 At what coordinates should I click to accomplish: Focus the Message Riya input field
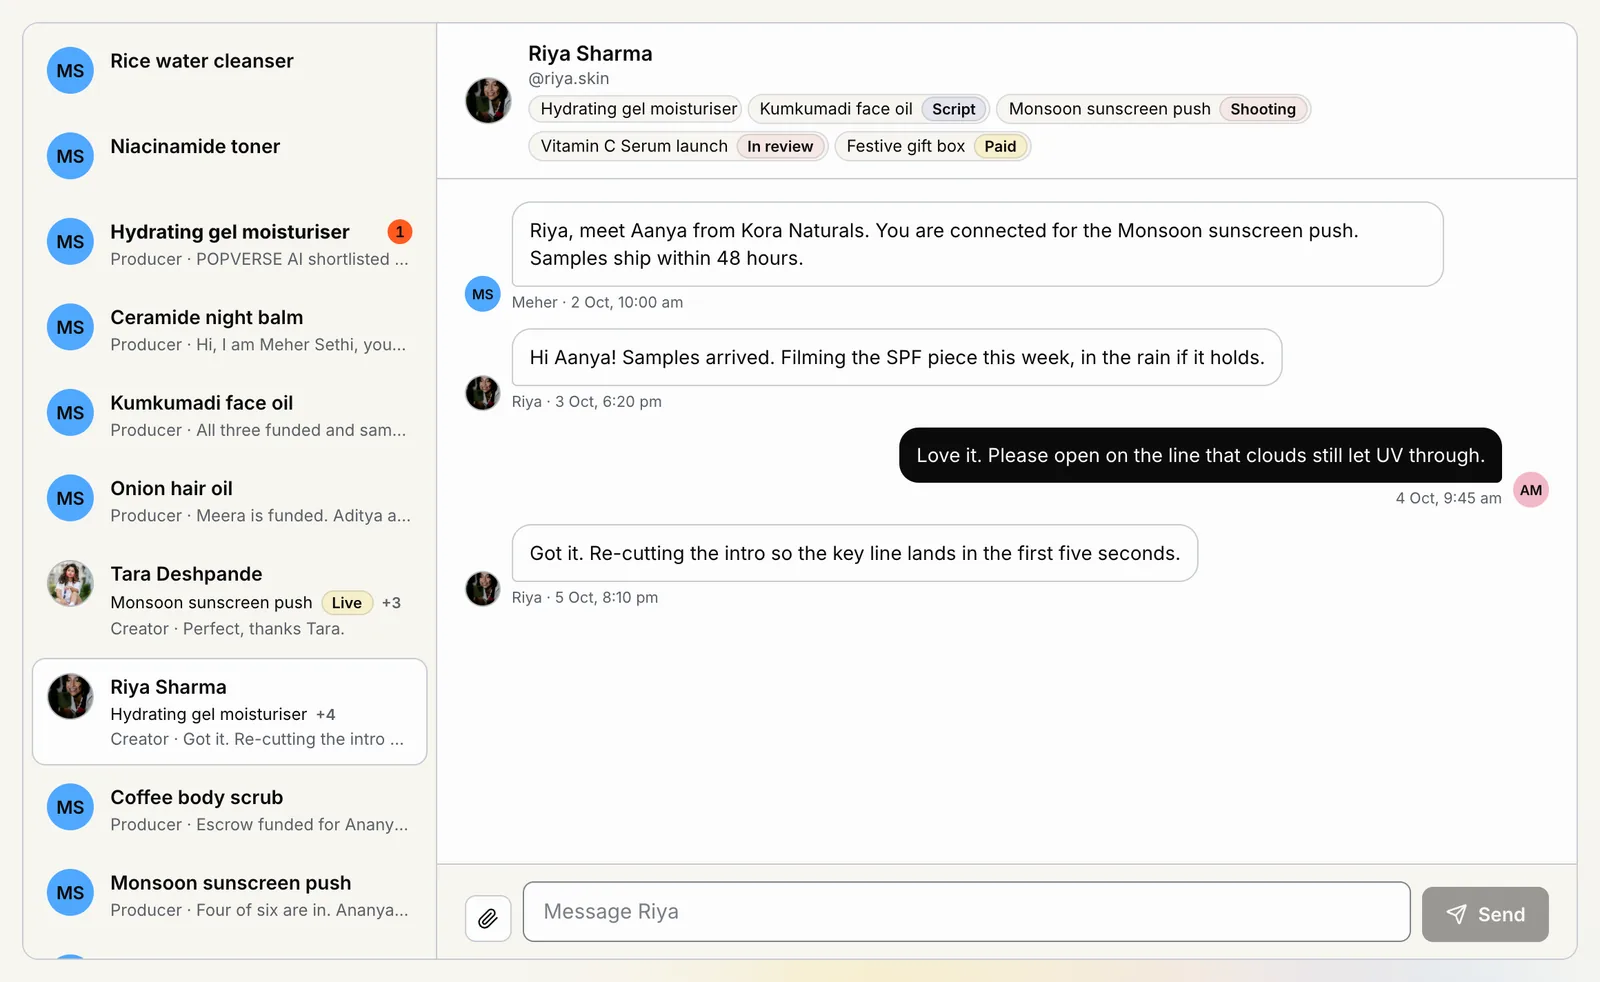pyautogui.click(x=966, y=912)
